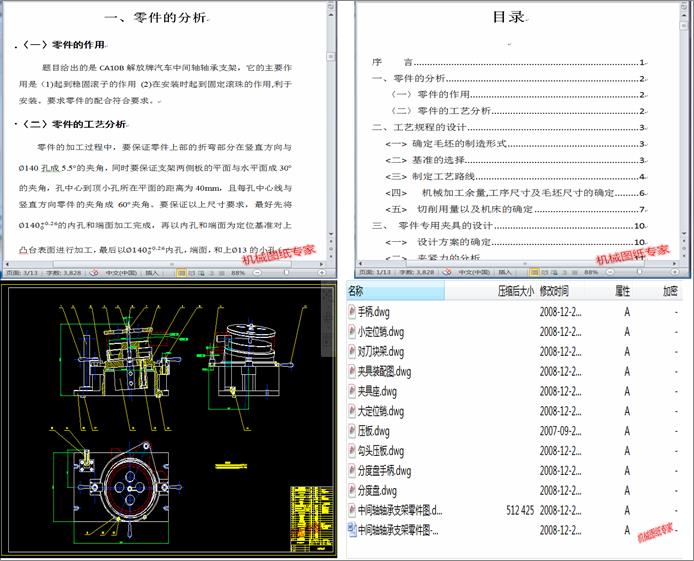Sort file list by 名称 column
Viewport: 694px width, 561px height.
(355, 291)
